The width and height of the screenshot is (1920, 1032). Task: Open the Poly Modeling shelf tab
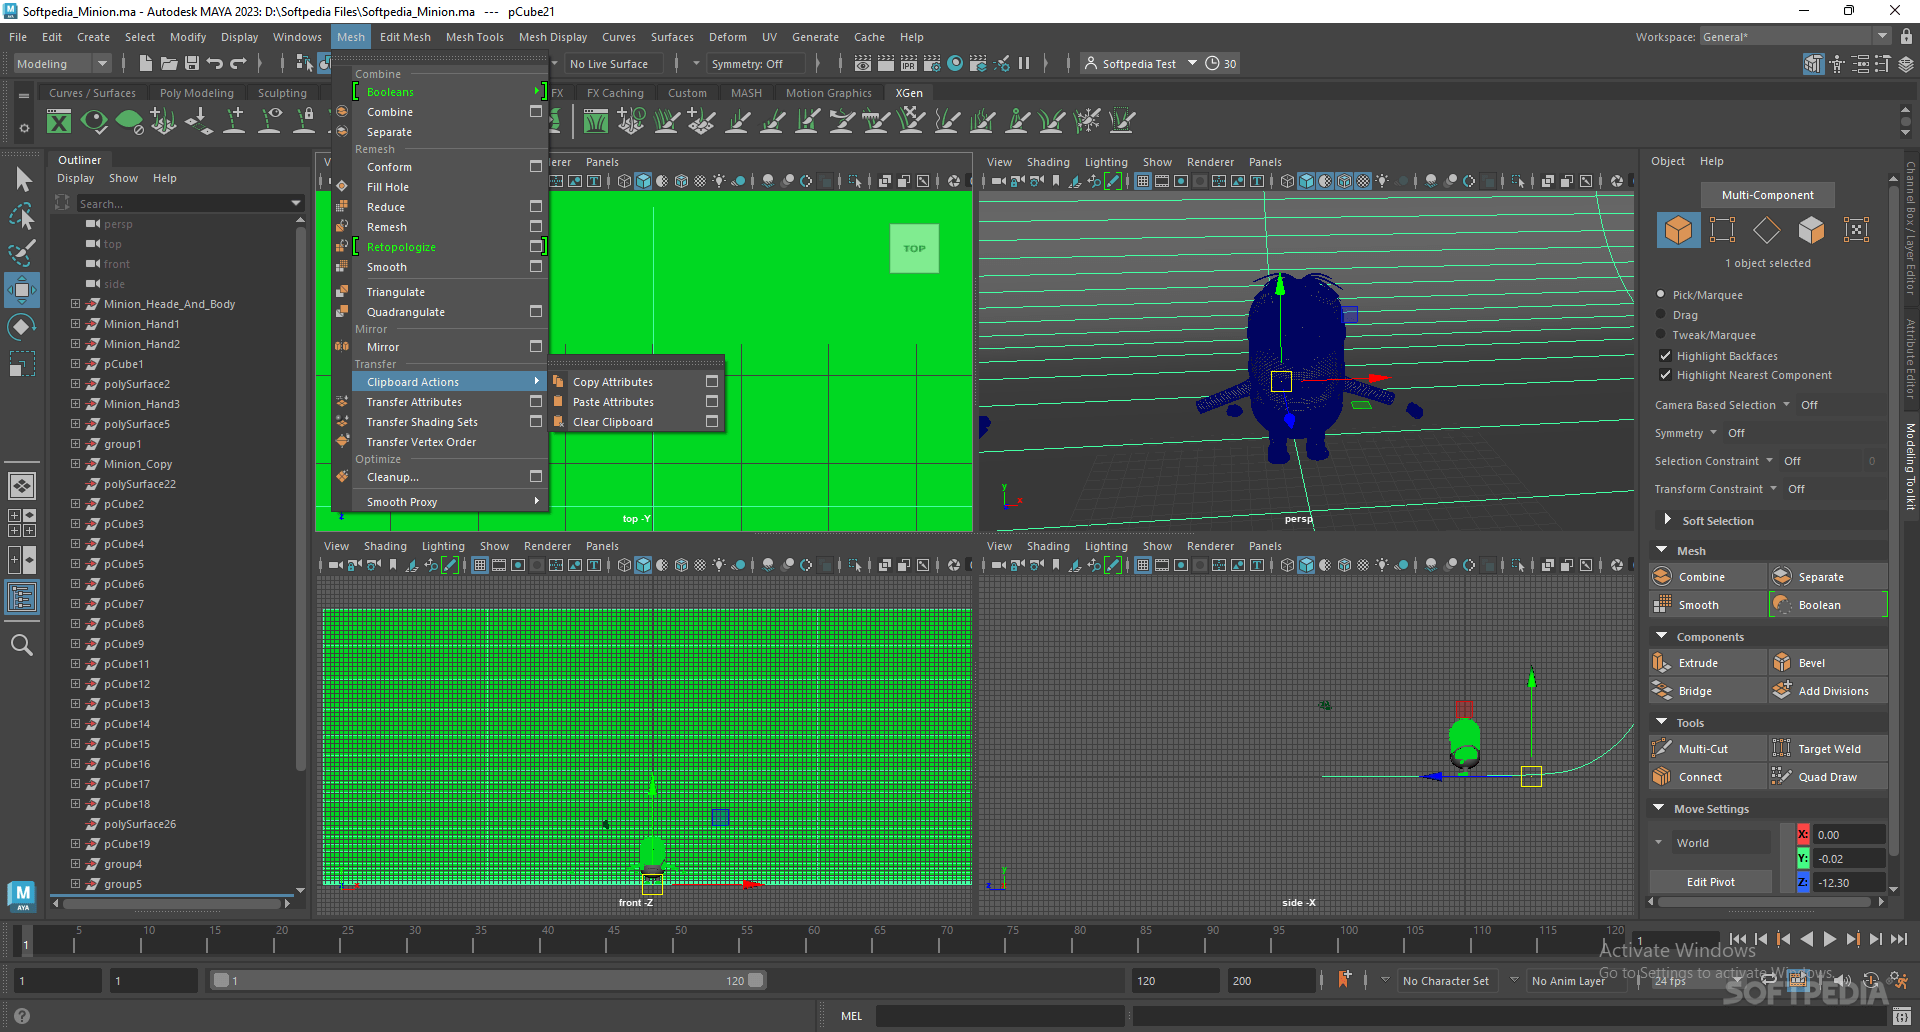(x=197, y=93)
